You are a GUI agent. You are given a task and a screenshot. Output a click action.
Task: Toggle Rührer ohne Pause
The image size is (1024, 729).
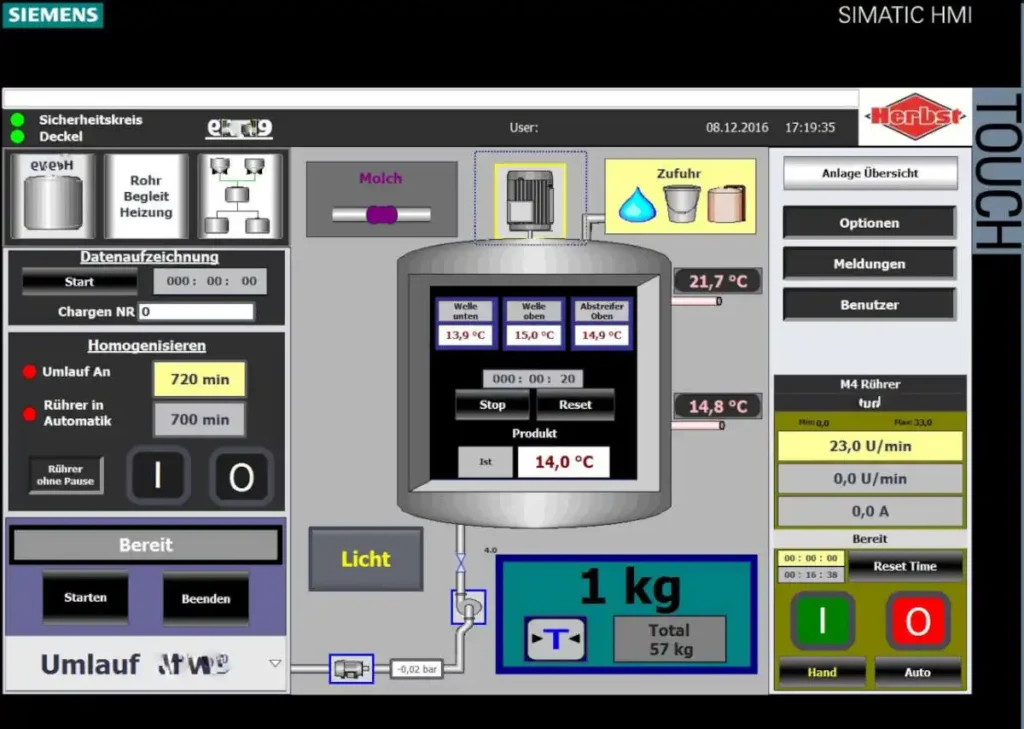tap(65, 475)
